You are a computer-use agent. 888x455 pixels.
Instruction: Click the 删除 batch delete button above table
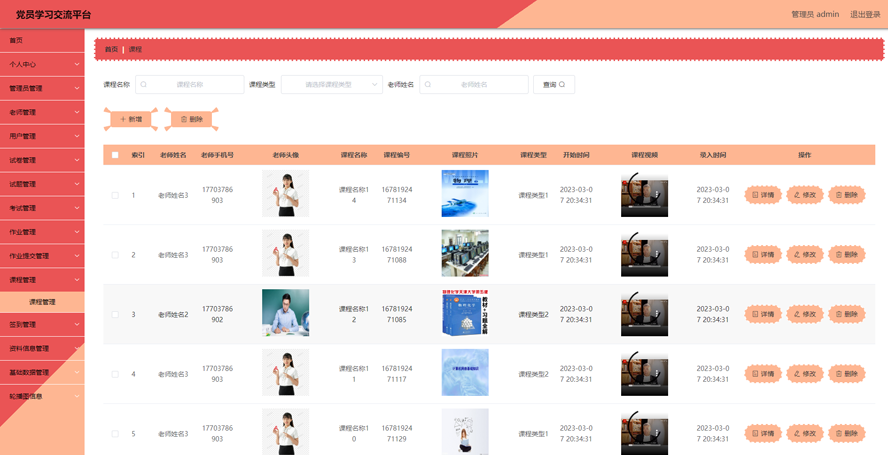[191, 120]
